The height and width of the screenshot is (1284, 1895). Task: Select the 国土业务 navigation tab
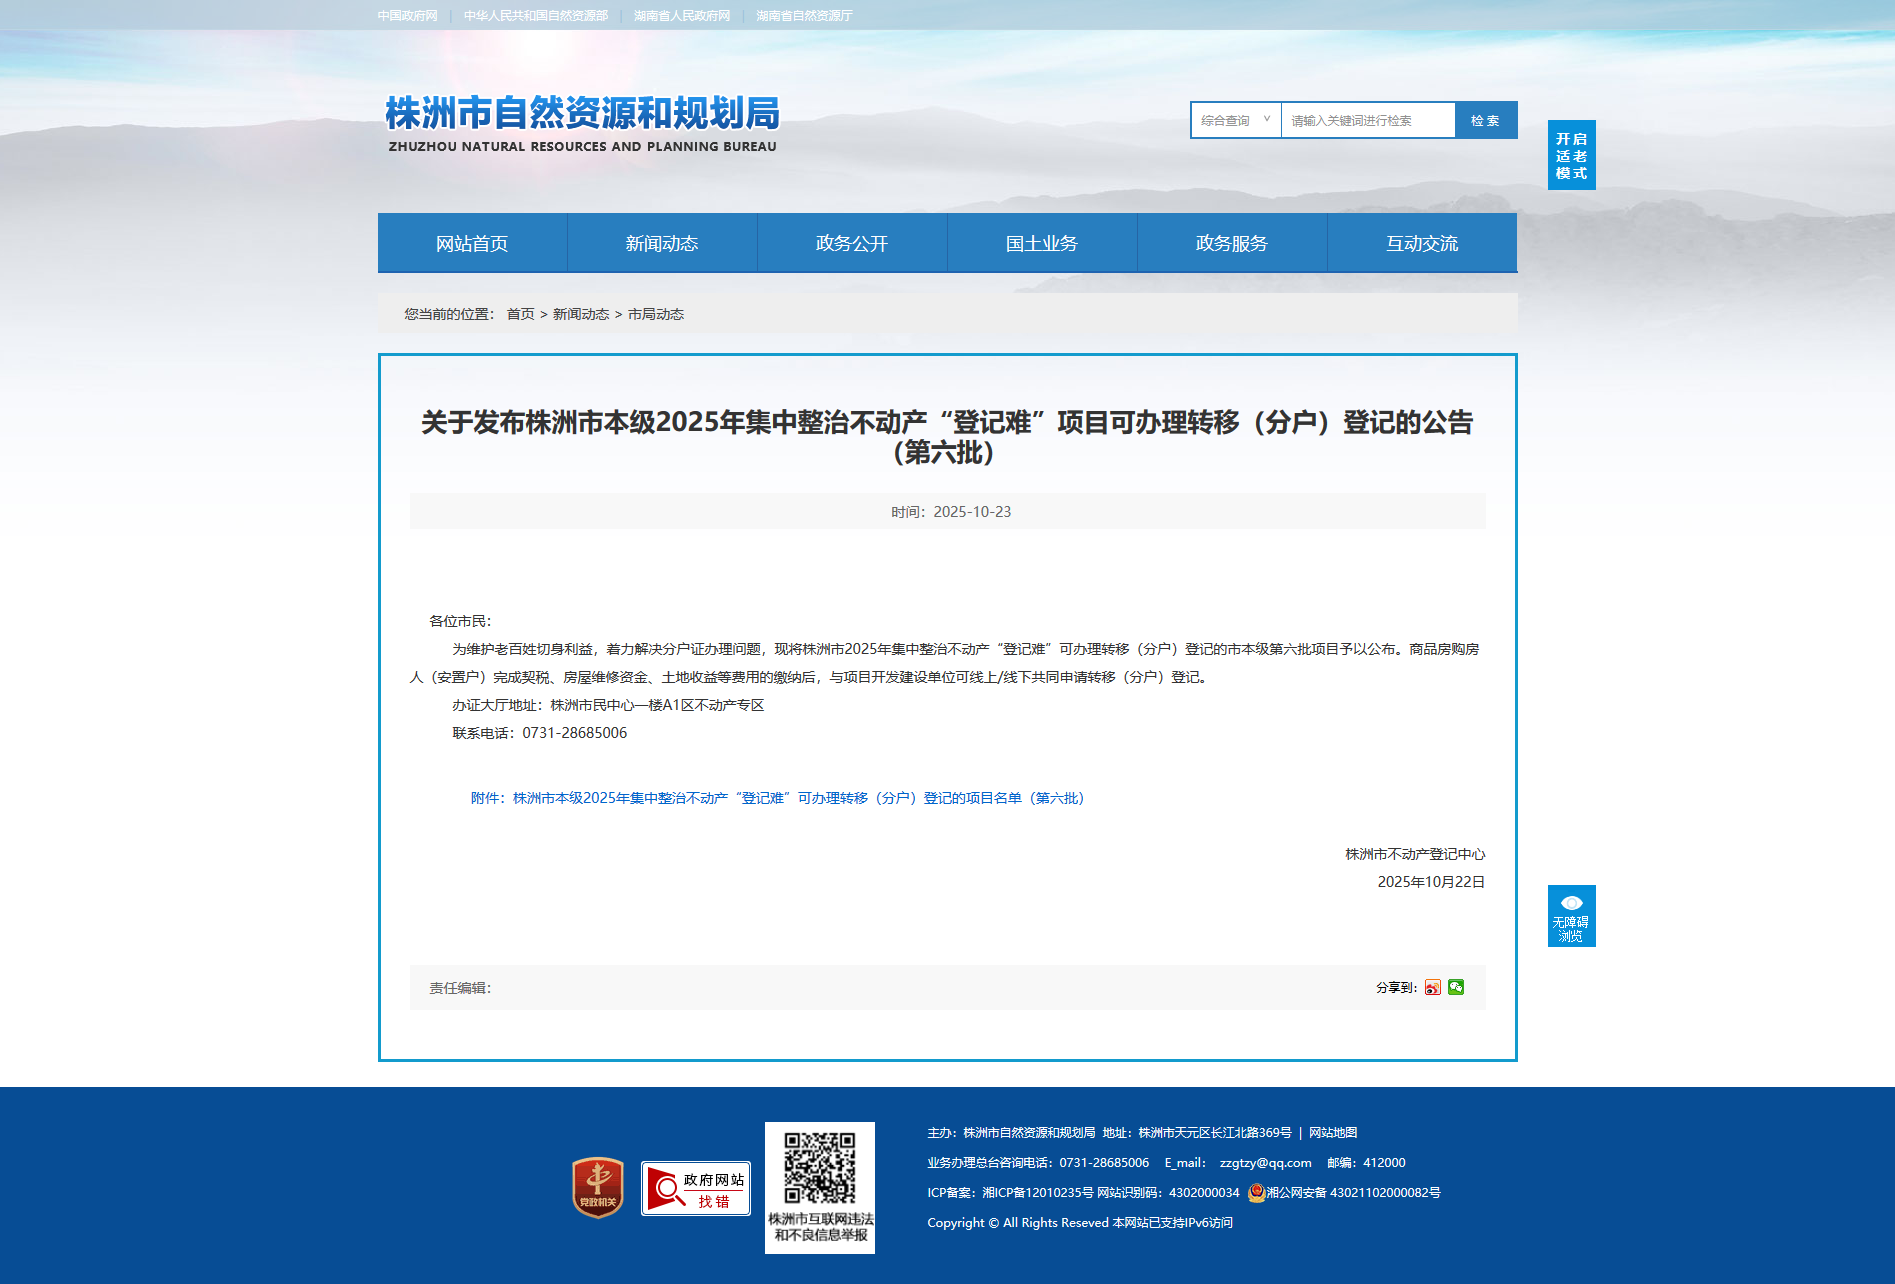click(x=1042, y=243)
